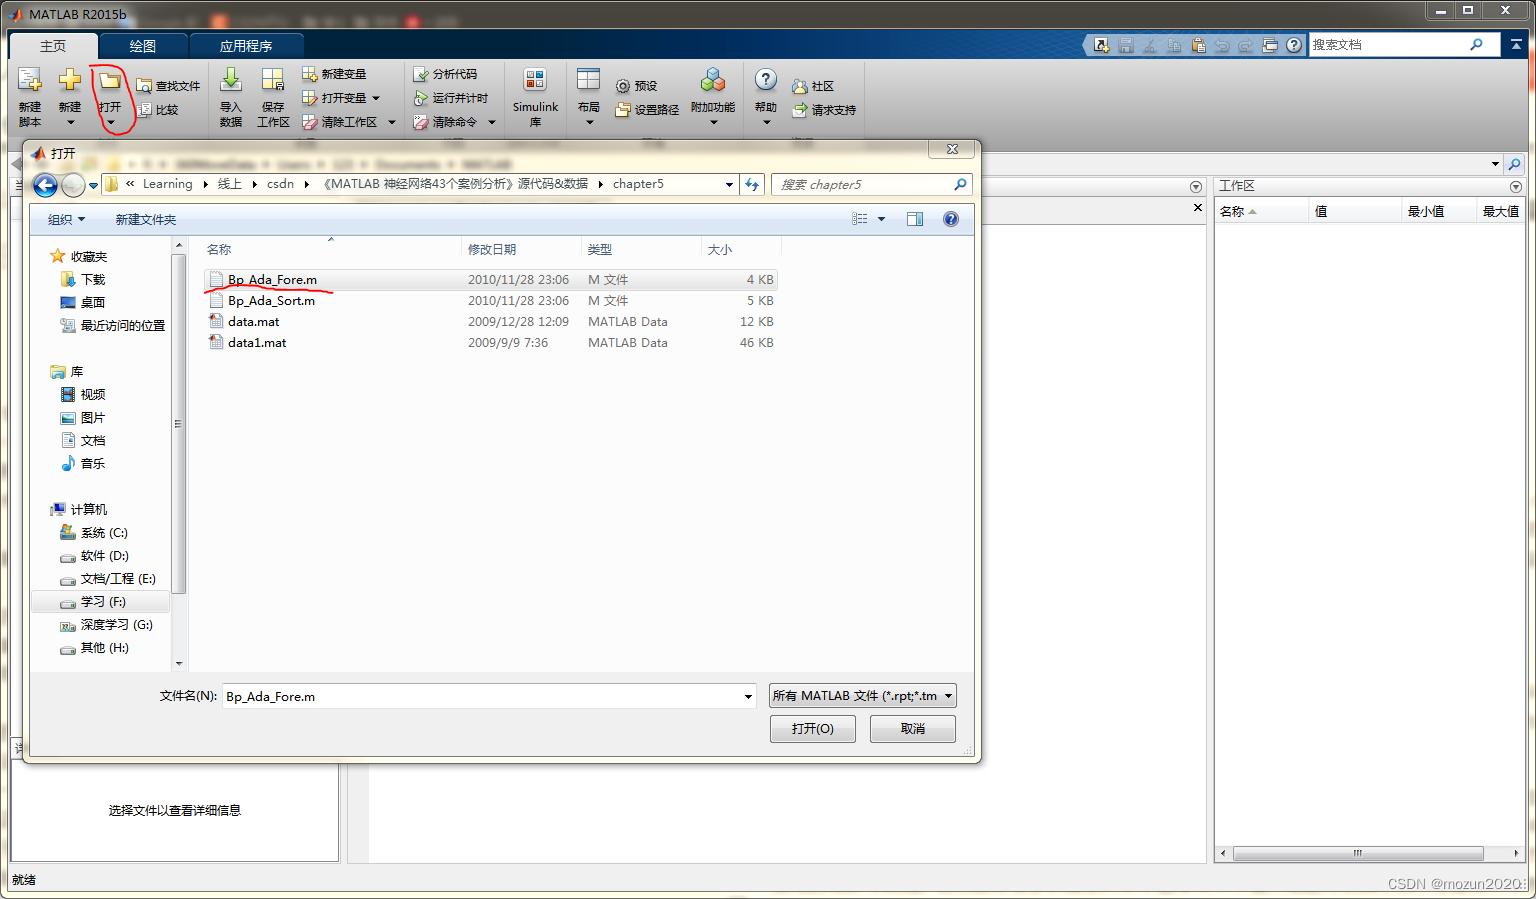Viewport: 1536px width, 899px height.
Task: Expand the address bar path history dropdown
Action: coord(729,184)
